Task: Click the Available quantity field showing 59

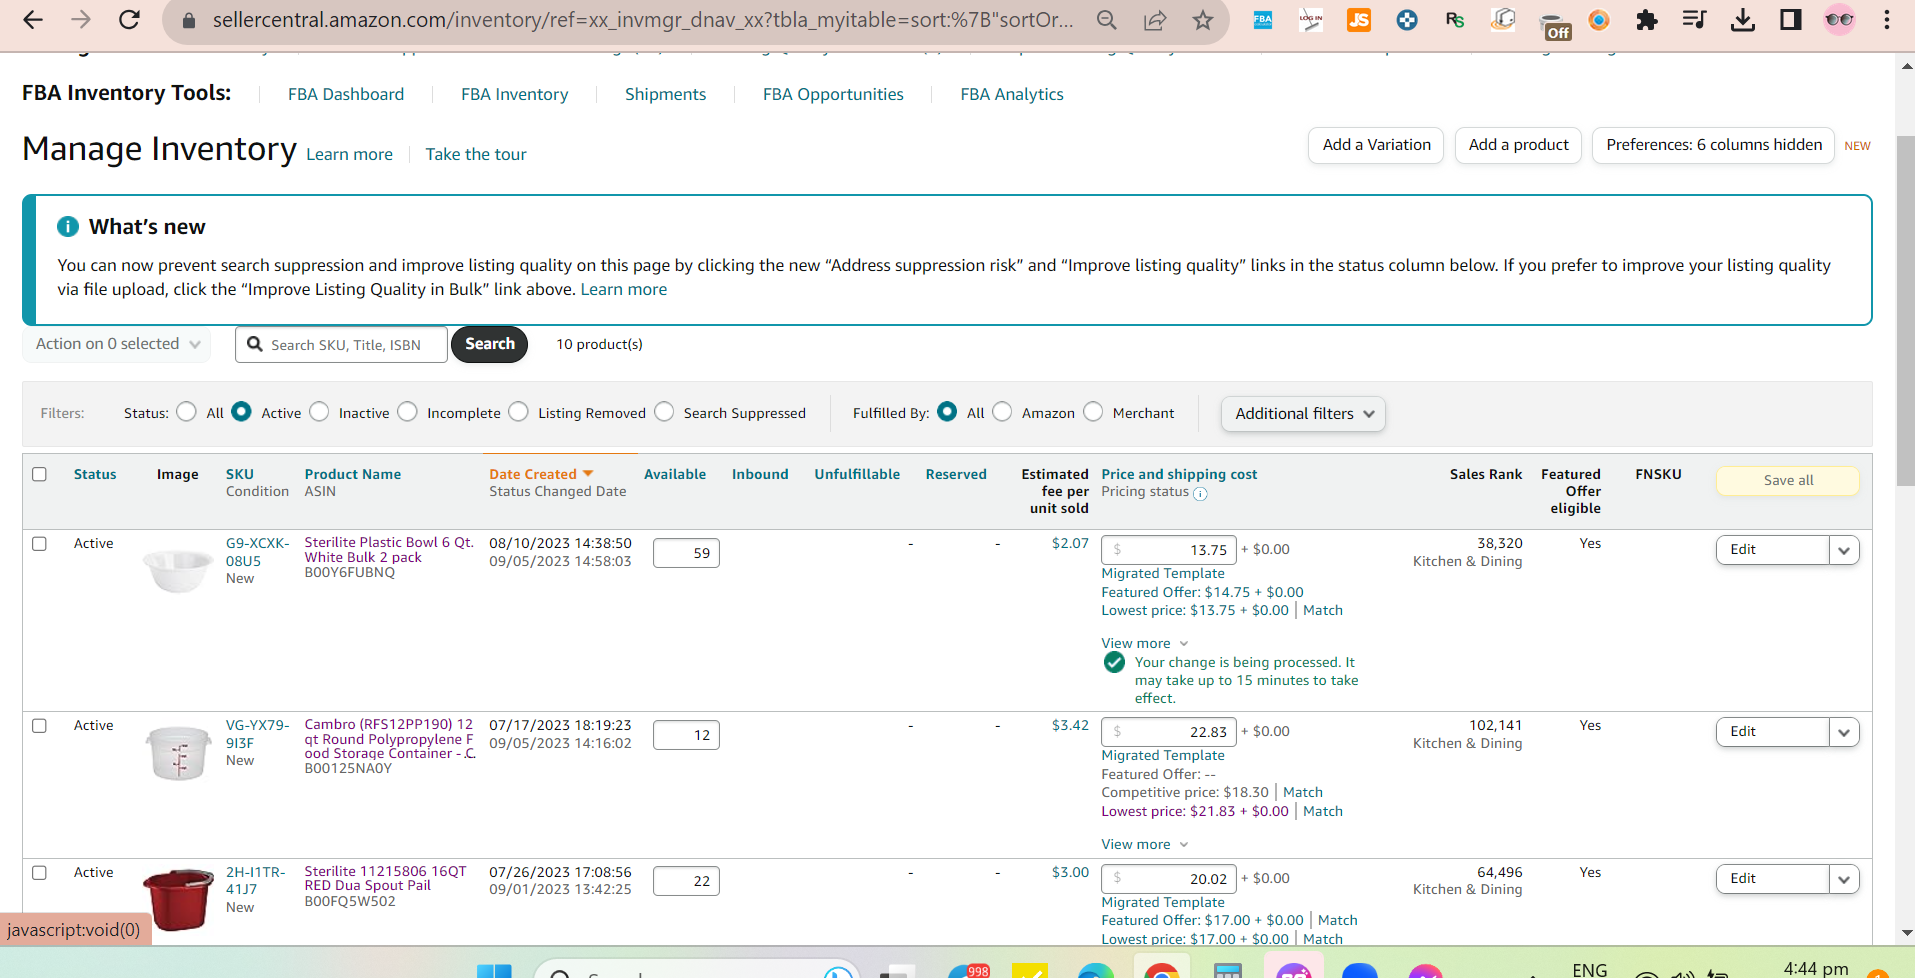Action: [x=686, y=553]
